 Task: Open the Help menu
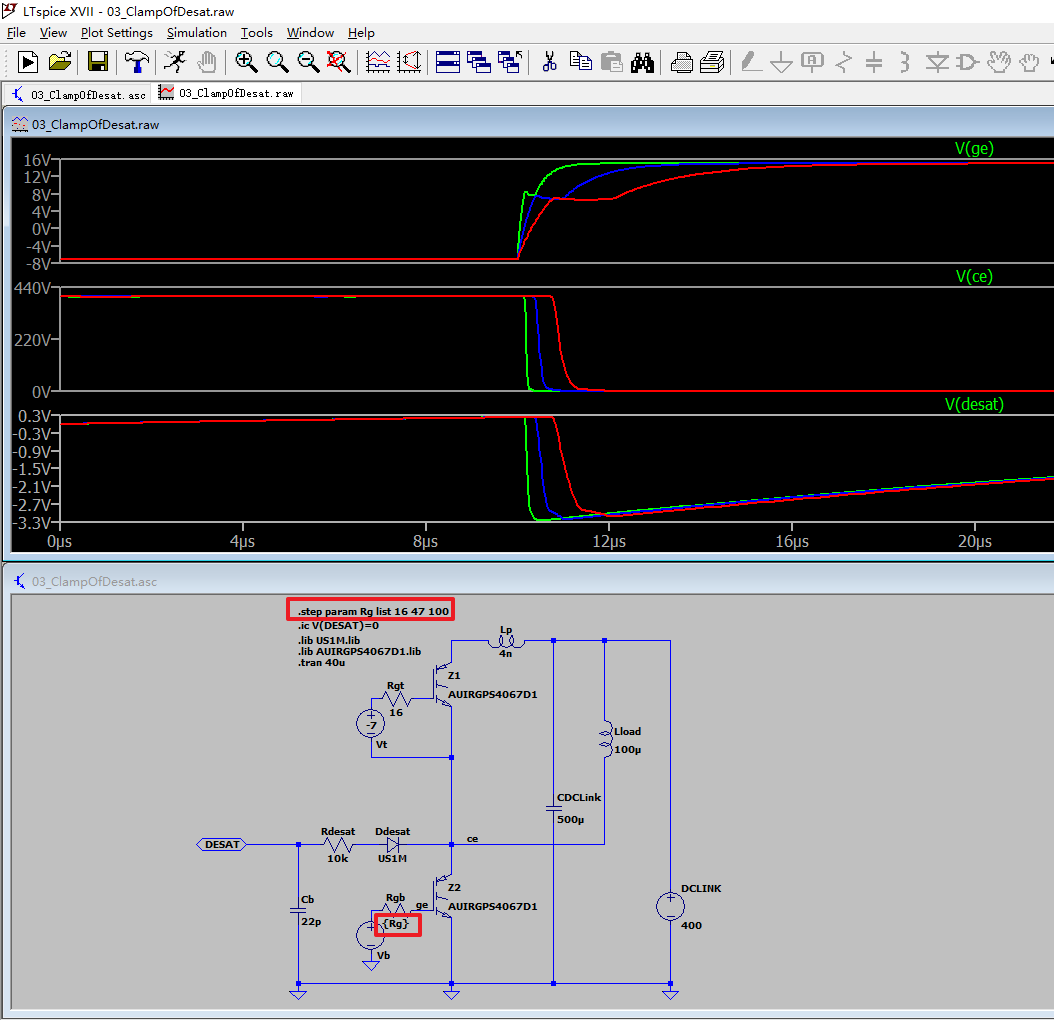[x=361, y=32]
